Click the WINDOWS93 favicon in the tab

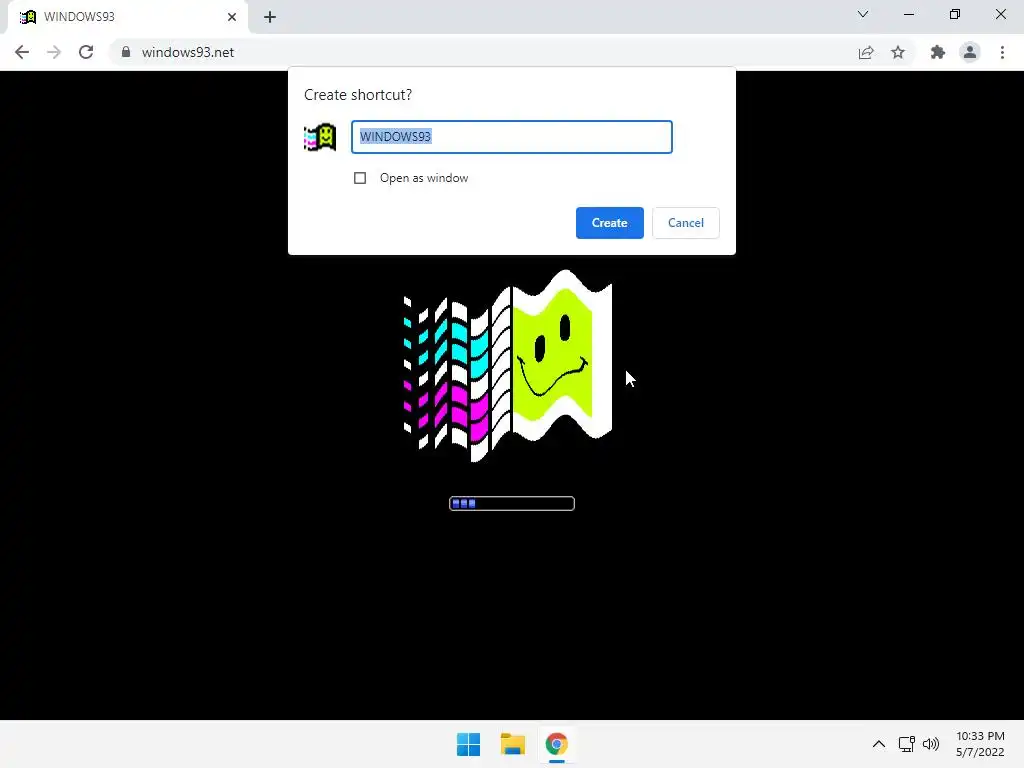pos(27,17)
